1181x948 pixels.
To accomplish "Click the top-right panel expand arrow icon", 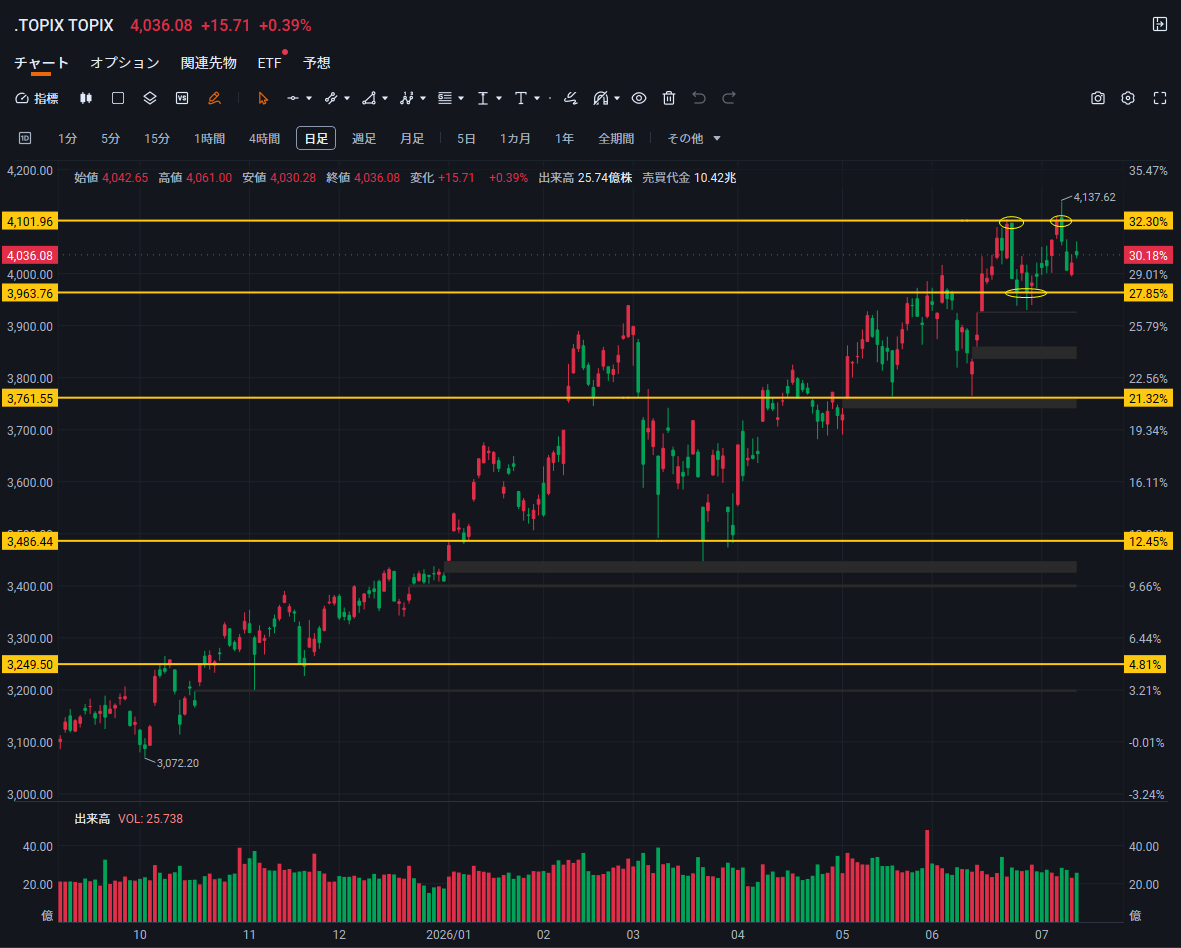I will [1160, 24].
